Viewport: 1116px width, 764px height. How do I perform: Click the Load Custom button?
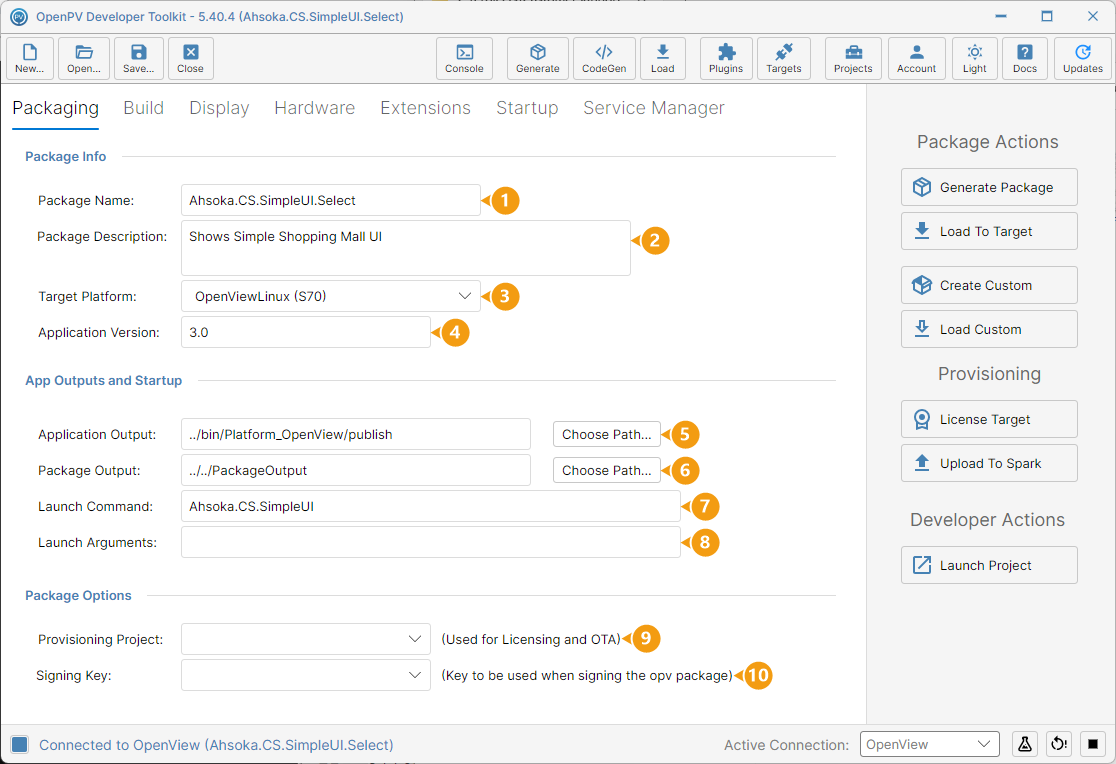coord(989,330)
